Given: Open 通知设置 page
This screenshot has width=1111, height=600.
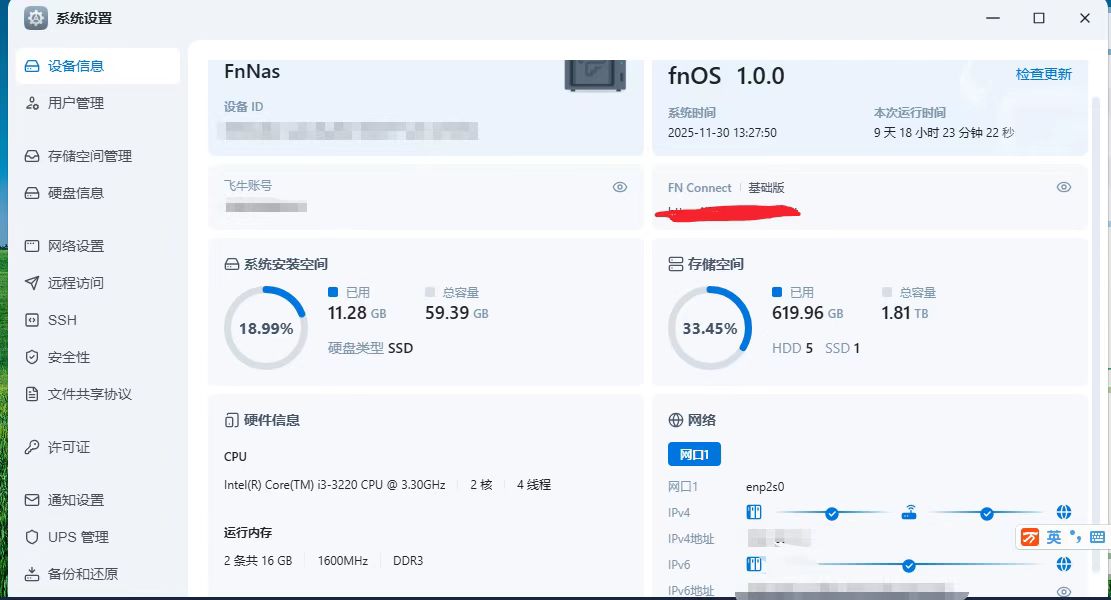Looking at the screenshot, I should (98, 500).
